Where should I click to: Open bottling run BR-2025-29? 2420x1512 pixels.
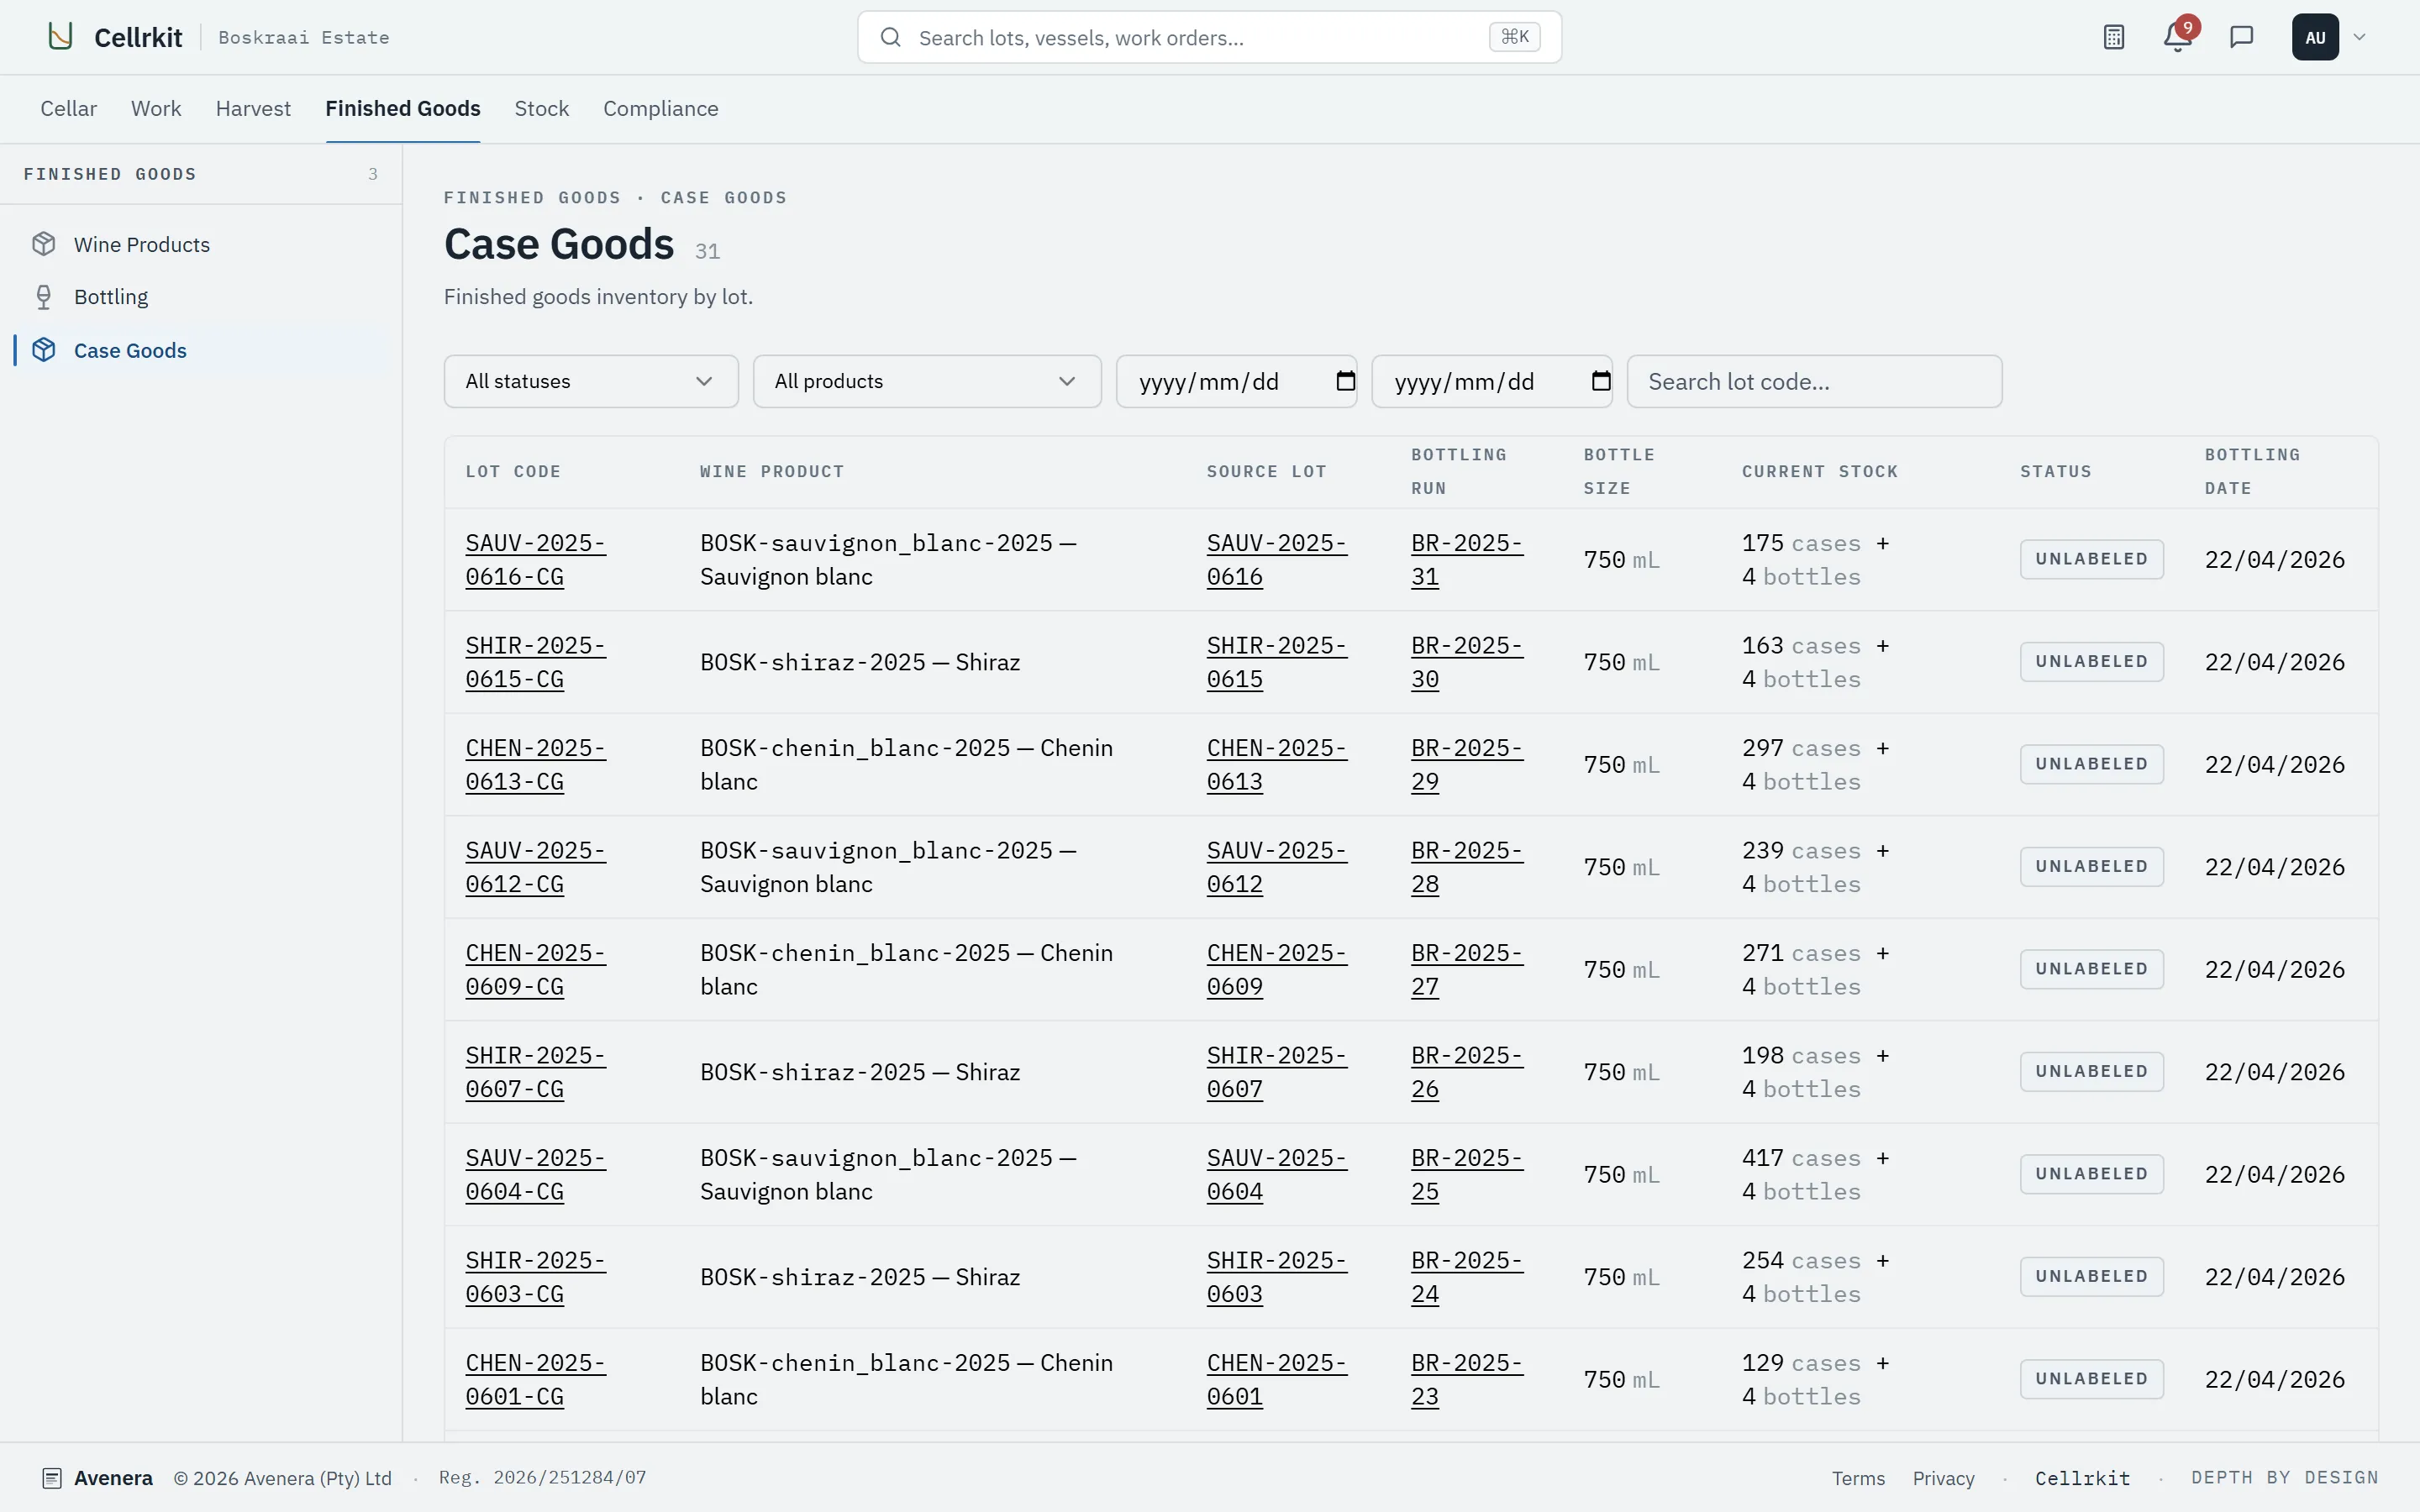(x=1467, y=765)
